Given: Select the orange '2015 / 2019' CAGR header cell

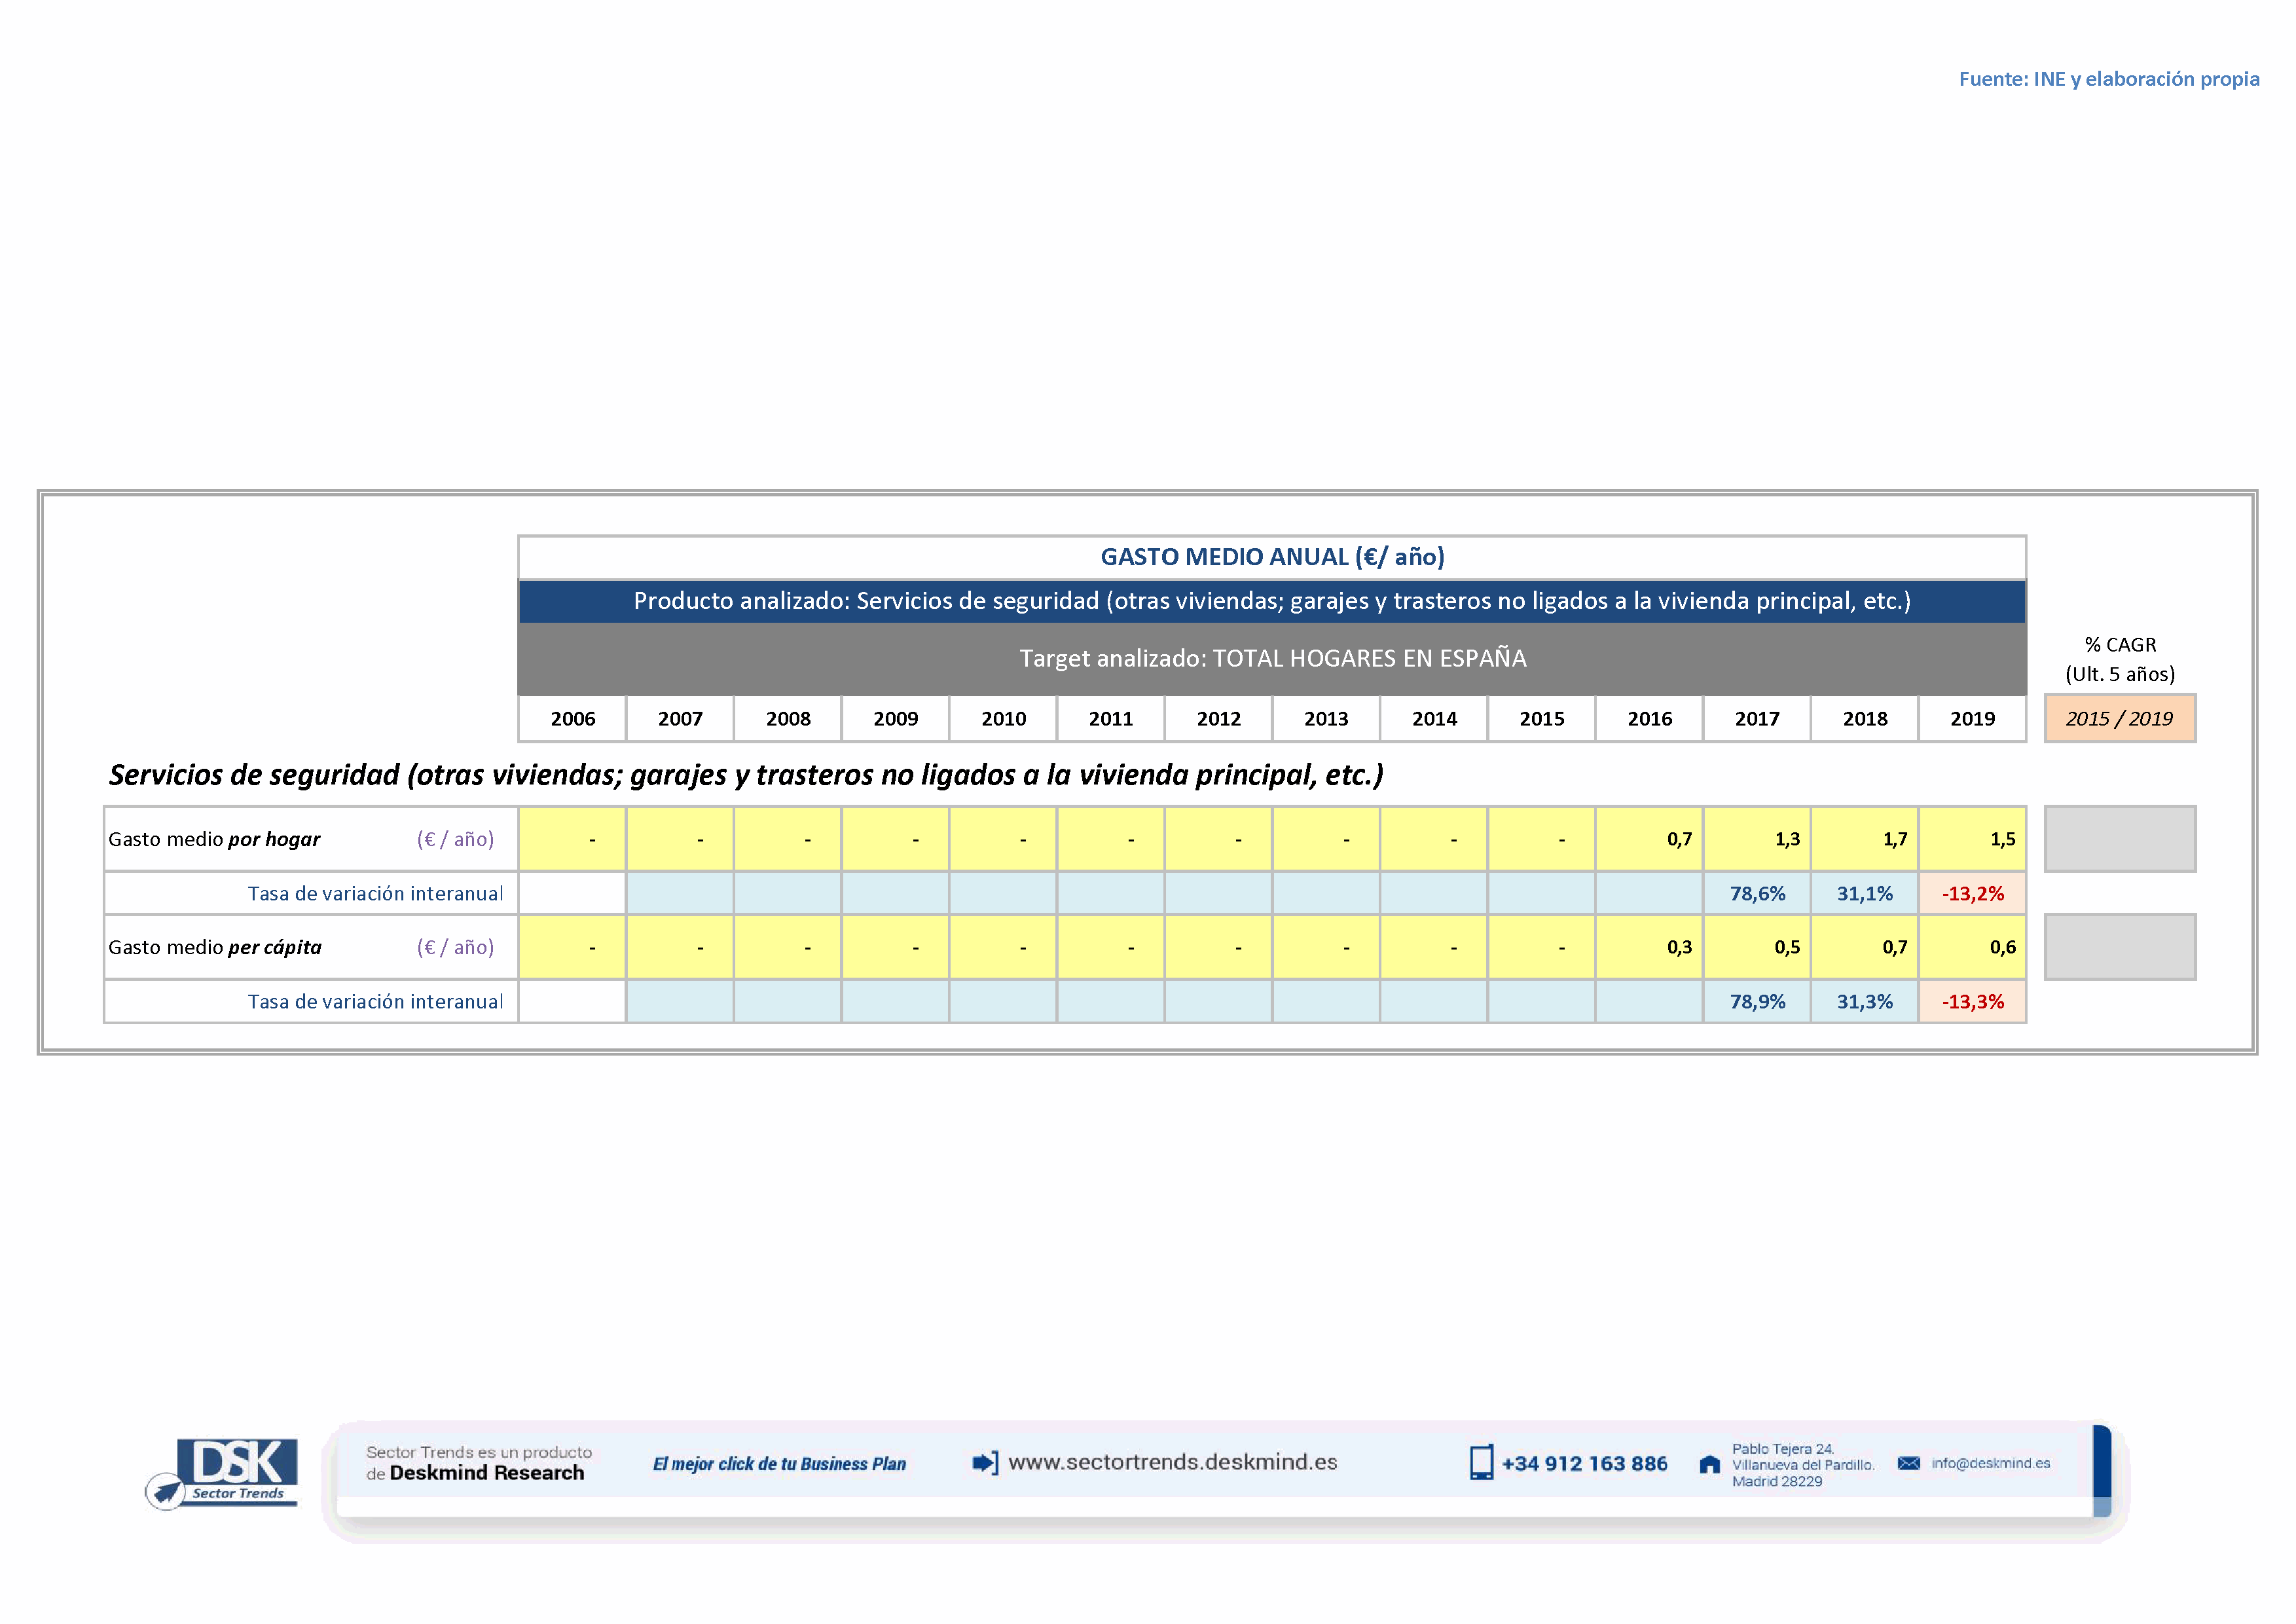Looking at the screenshot, I should [2119, 718].
